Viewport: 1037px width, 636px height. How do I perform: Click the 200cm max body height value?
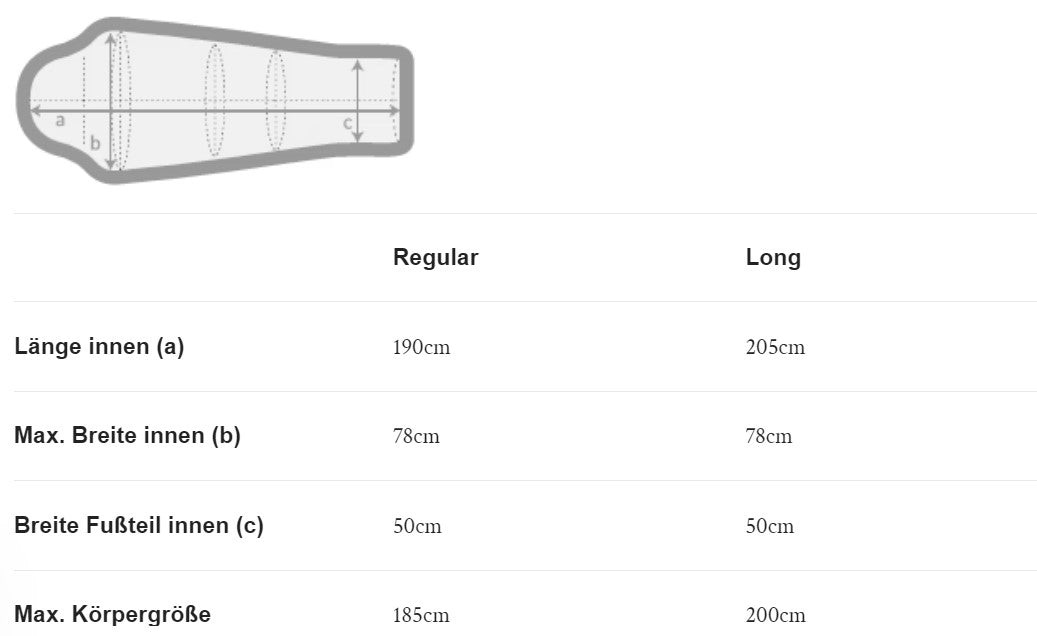[775, 615]
